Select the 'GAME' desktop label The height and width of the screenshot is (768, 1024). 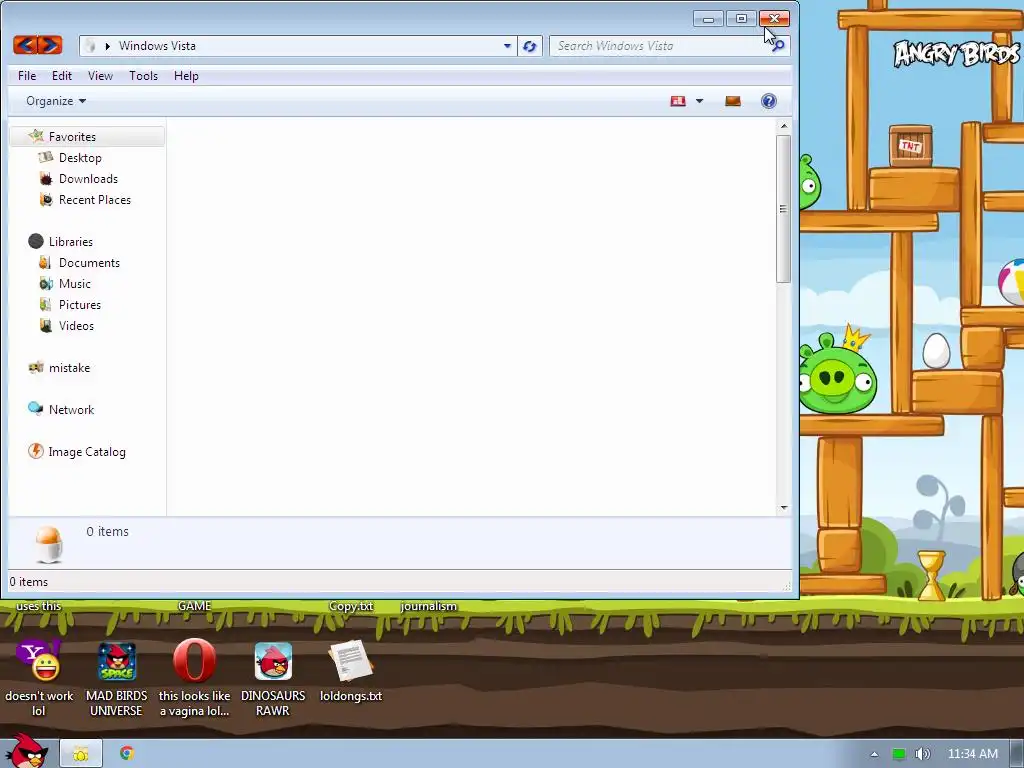(195, 606)
